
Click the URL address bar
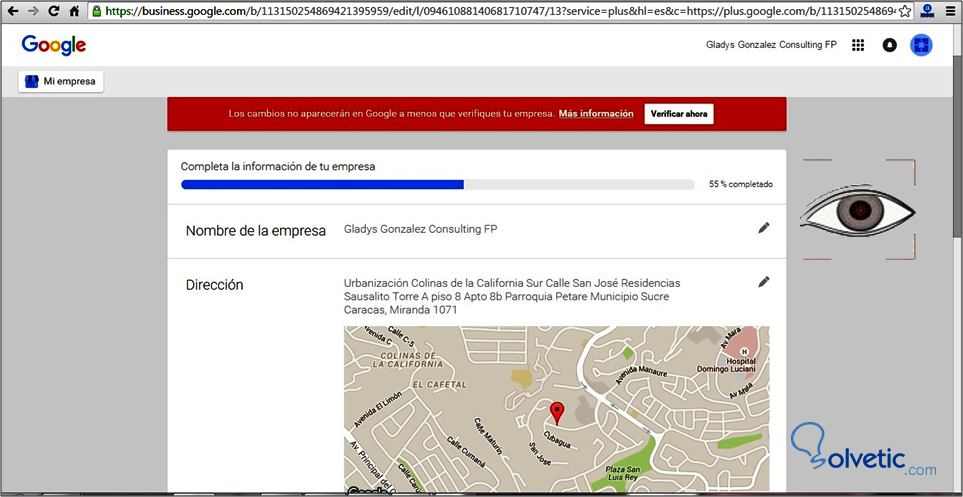point(500,11)
